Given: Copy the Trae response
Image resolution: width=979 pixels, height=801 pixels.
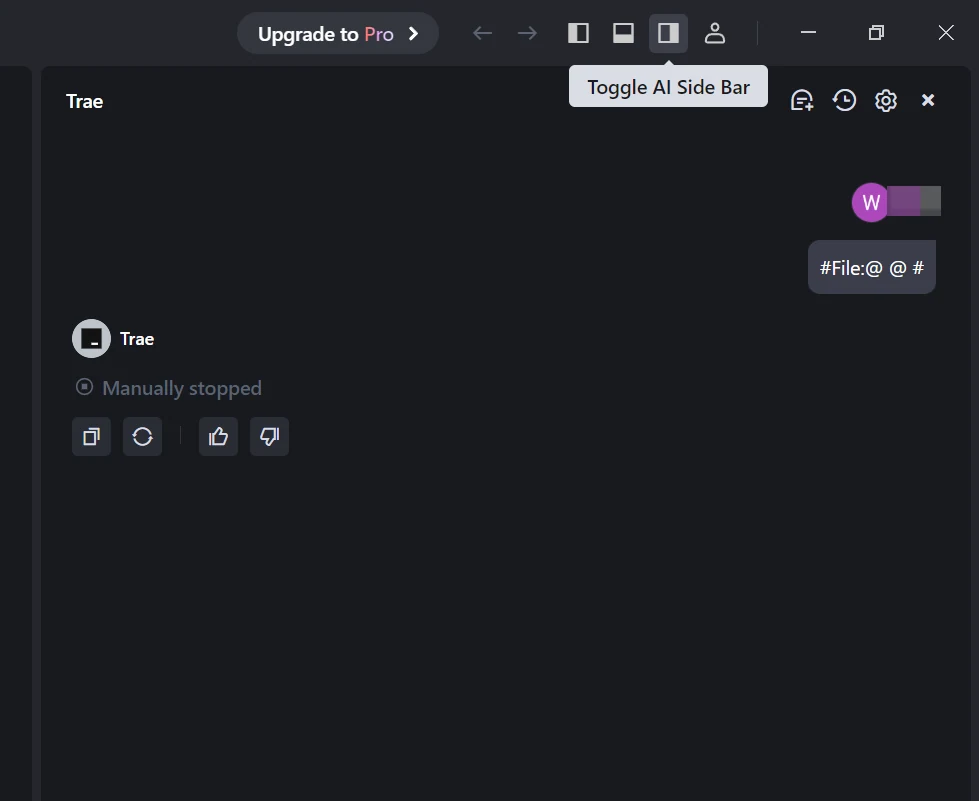Looking at the screenshot, I should [91, 436].
